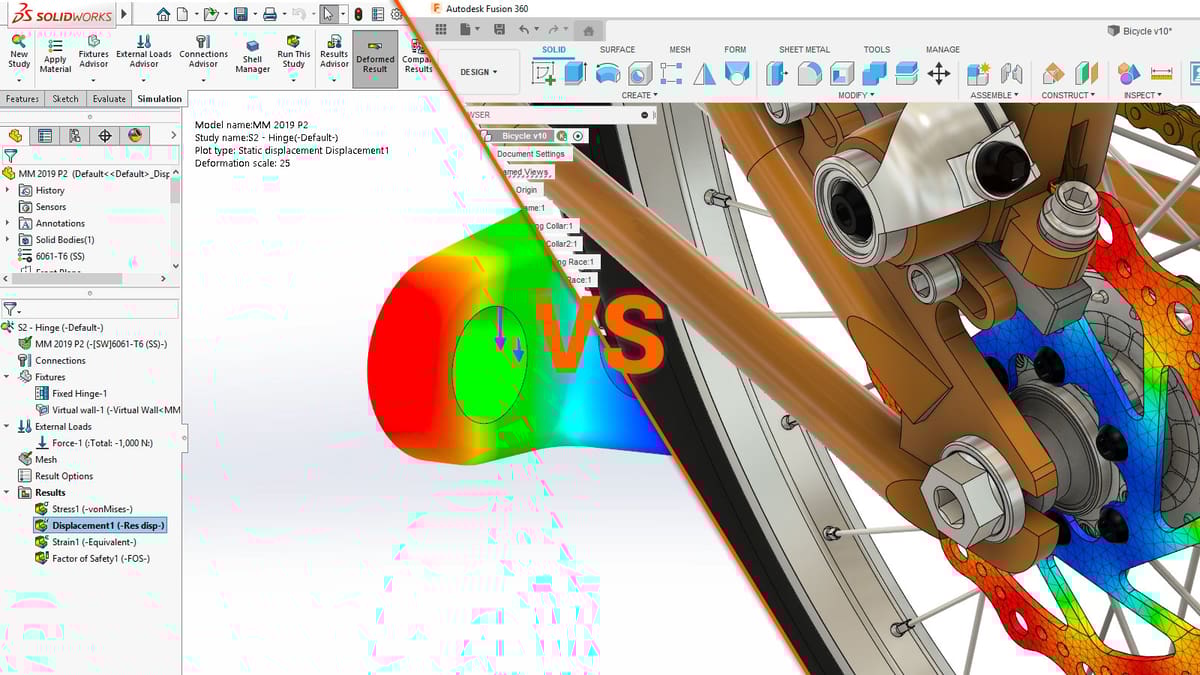Select the Fusion Move/Copy arrows tool
Image resolution: width=1200 pixels, height=675 pixels.
click(x=939, y=73)
